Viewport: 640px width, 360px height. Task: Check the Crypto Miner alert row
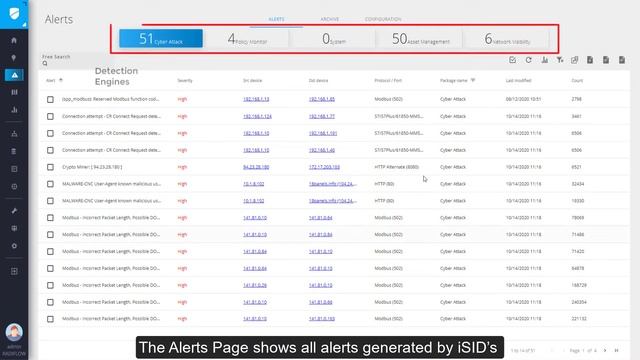[50, 167]
